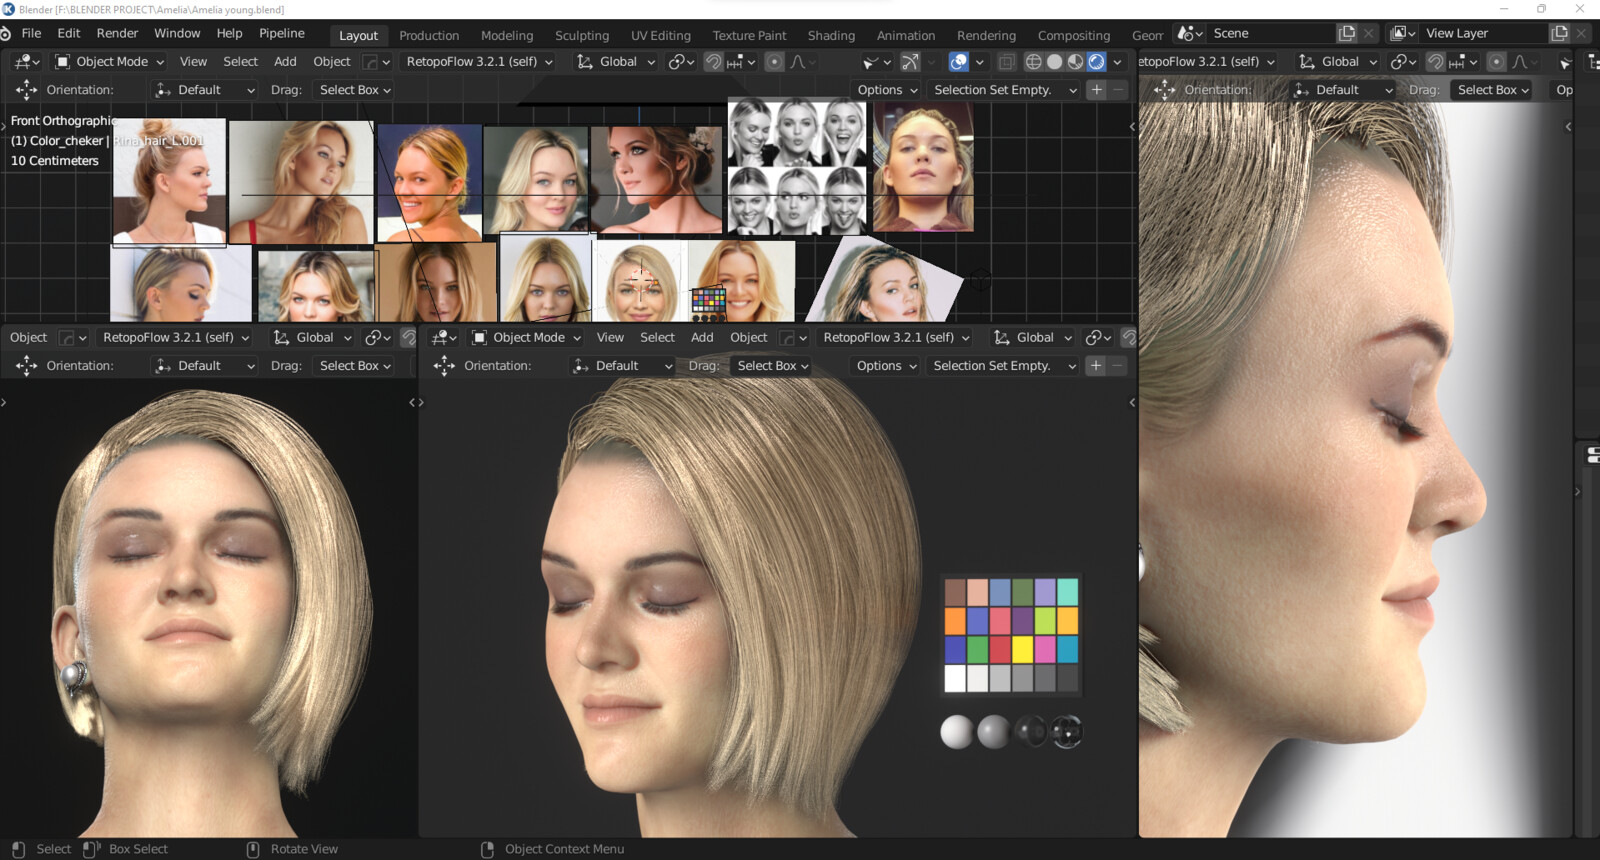Open Object Mode dropdown in middle viewport

pyautogui.click(x=526, y=337)
